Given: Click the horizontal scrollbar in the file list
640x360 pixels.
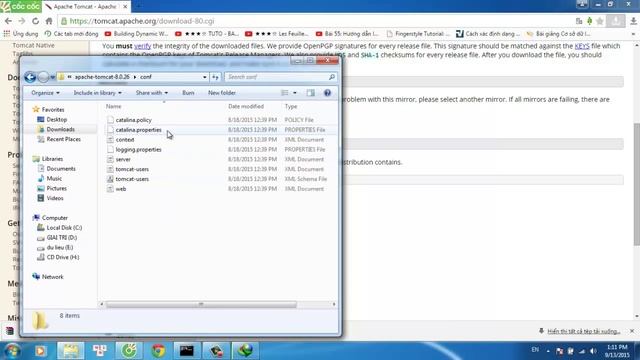Looking at the screenshot, I should point(201,304).
